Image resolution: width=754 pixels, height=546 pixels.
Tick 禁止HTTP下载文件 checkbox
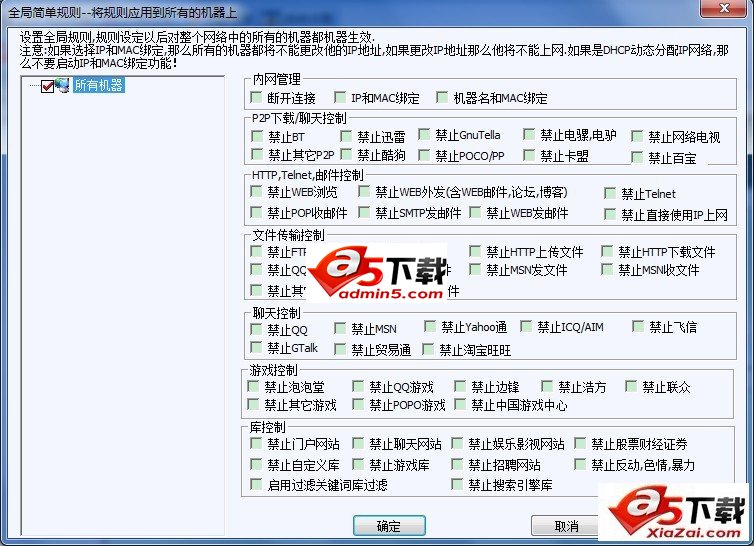click(607, 251)
